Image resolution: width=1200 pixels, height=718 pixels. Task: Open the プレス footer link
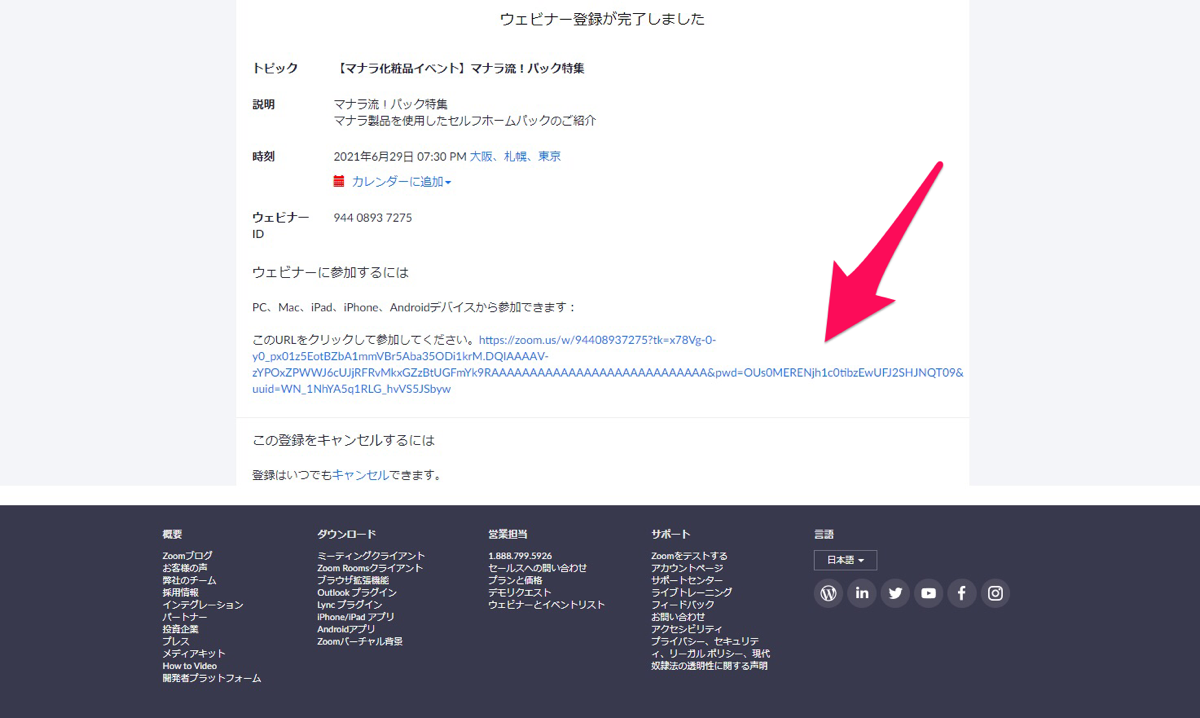click(x=176, y=641)
